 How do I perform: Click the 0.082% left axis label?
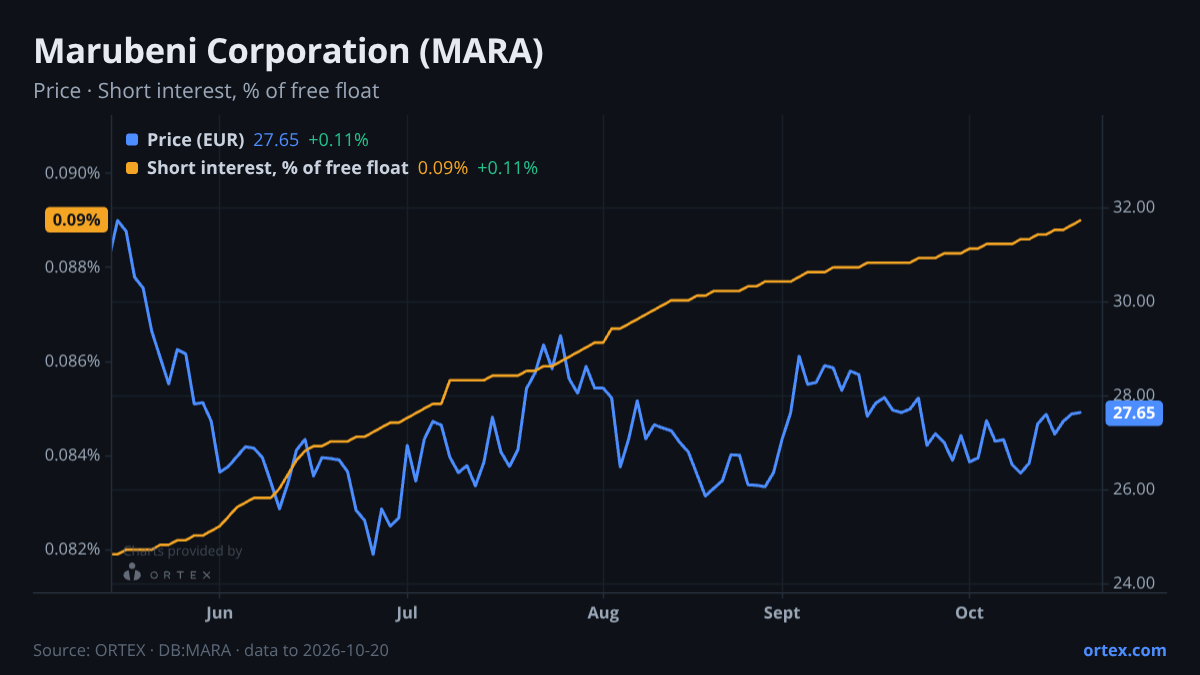pos(73,550)
